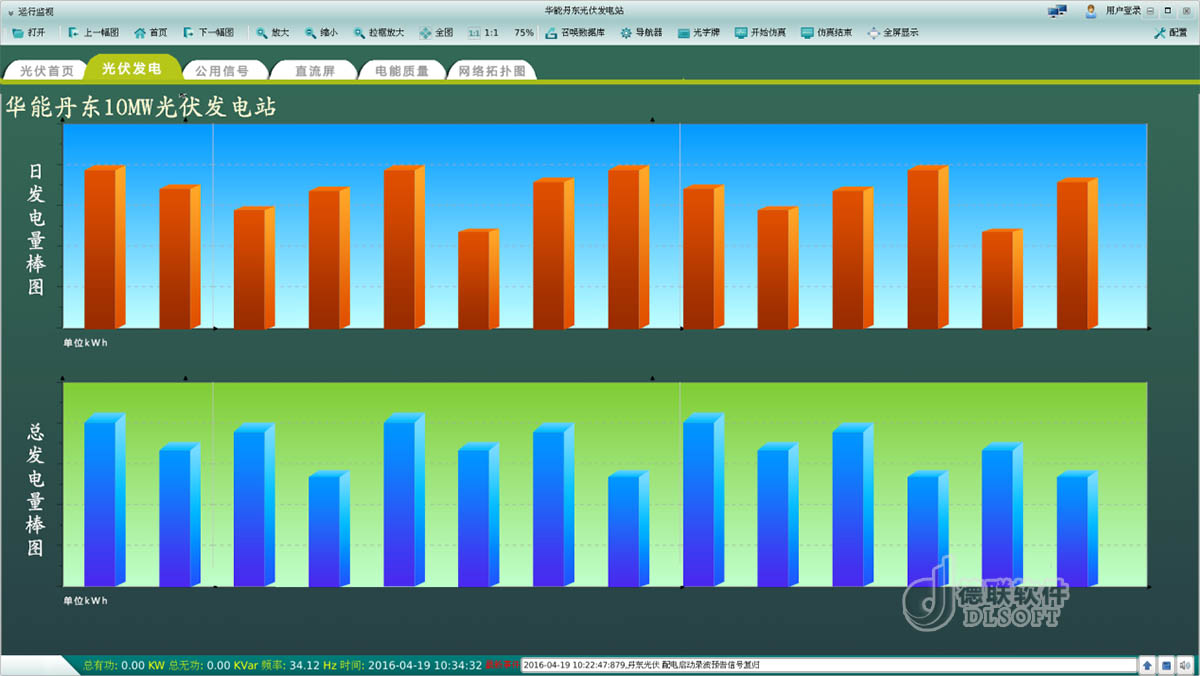Screen dimensions: 1200x676
Task: Open the 导航器 navigator panel
Action: 641,32
